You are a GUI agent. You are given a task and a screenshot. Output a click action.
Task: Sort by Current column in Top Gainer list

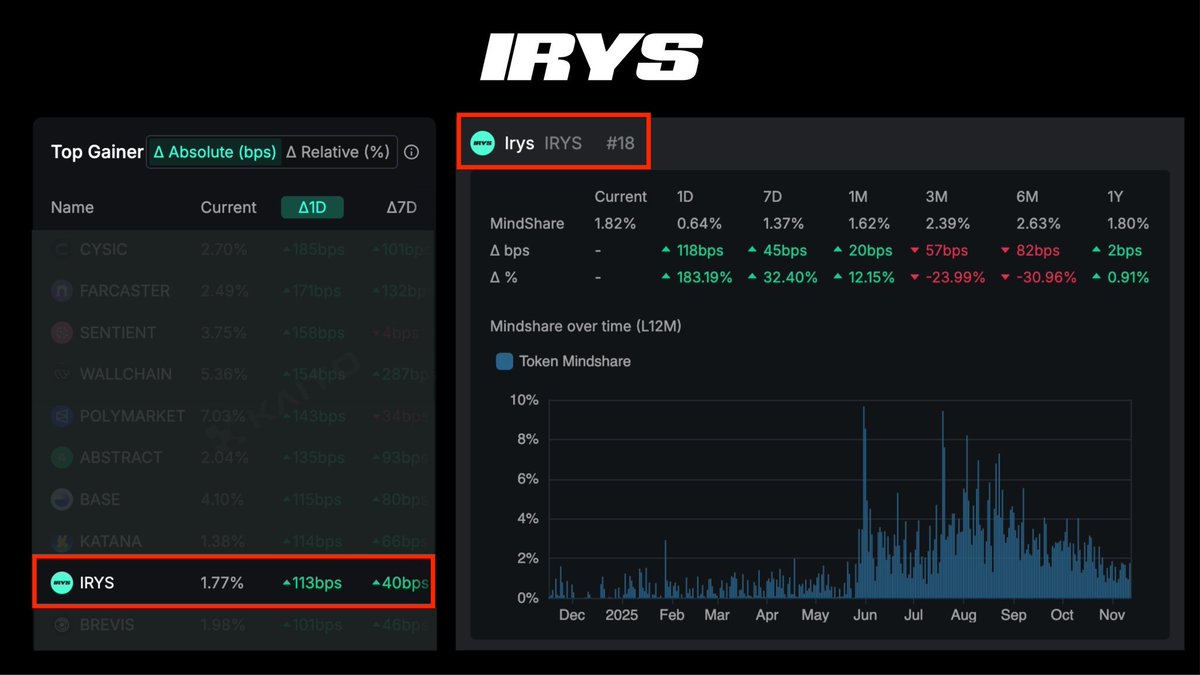[x=228, y=207]
